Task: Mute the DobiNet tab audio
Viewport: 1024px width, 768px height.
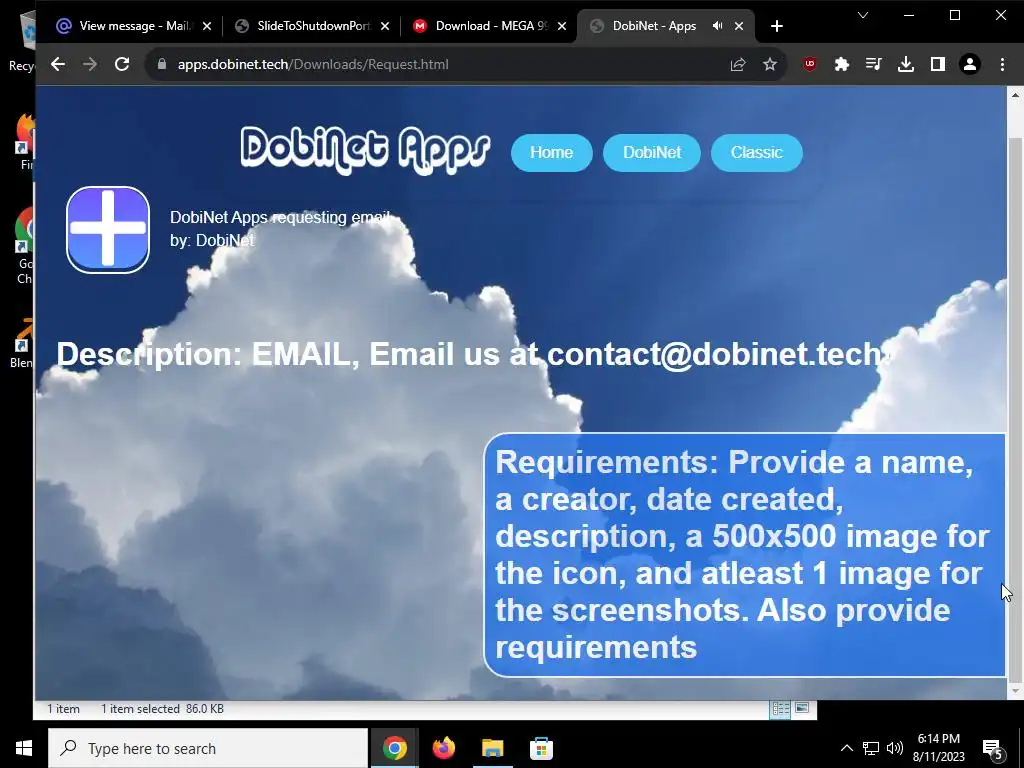Action: click(717, 26)
